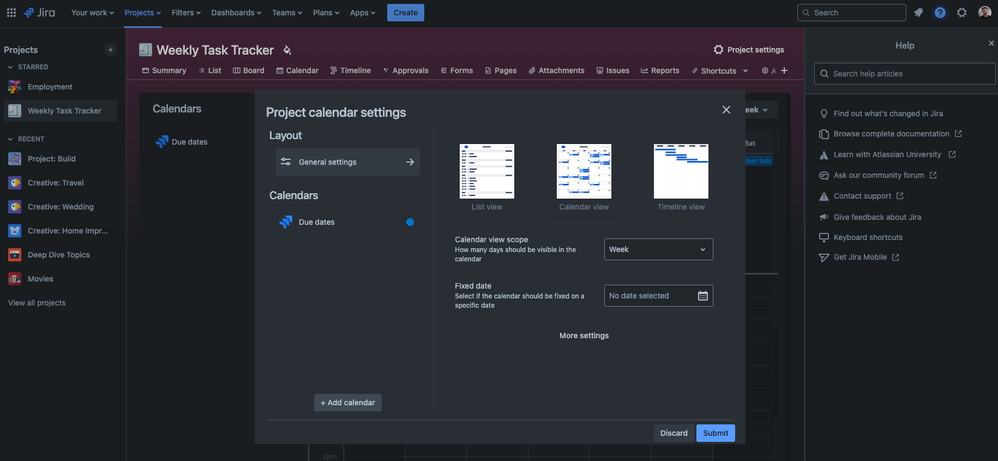This screenshot has height=461, width=998.
Task: Open the notifications rocket icon
Action: tap(918, 13)
